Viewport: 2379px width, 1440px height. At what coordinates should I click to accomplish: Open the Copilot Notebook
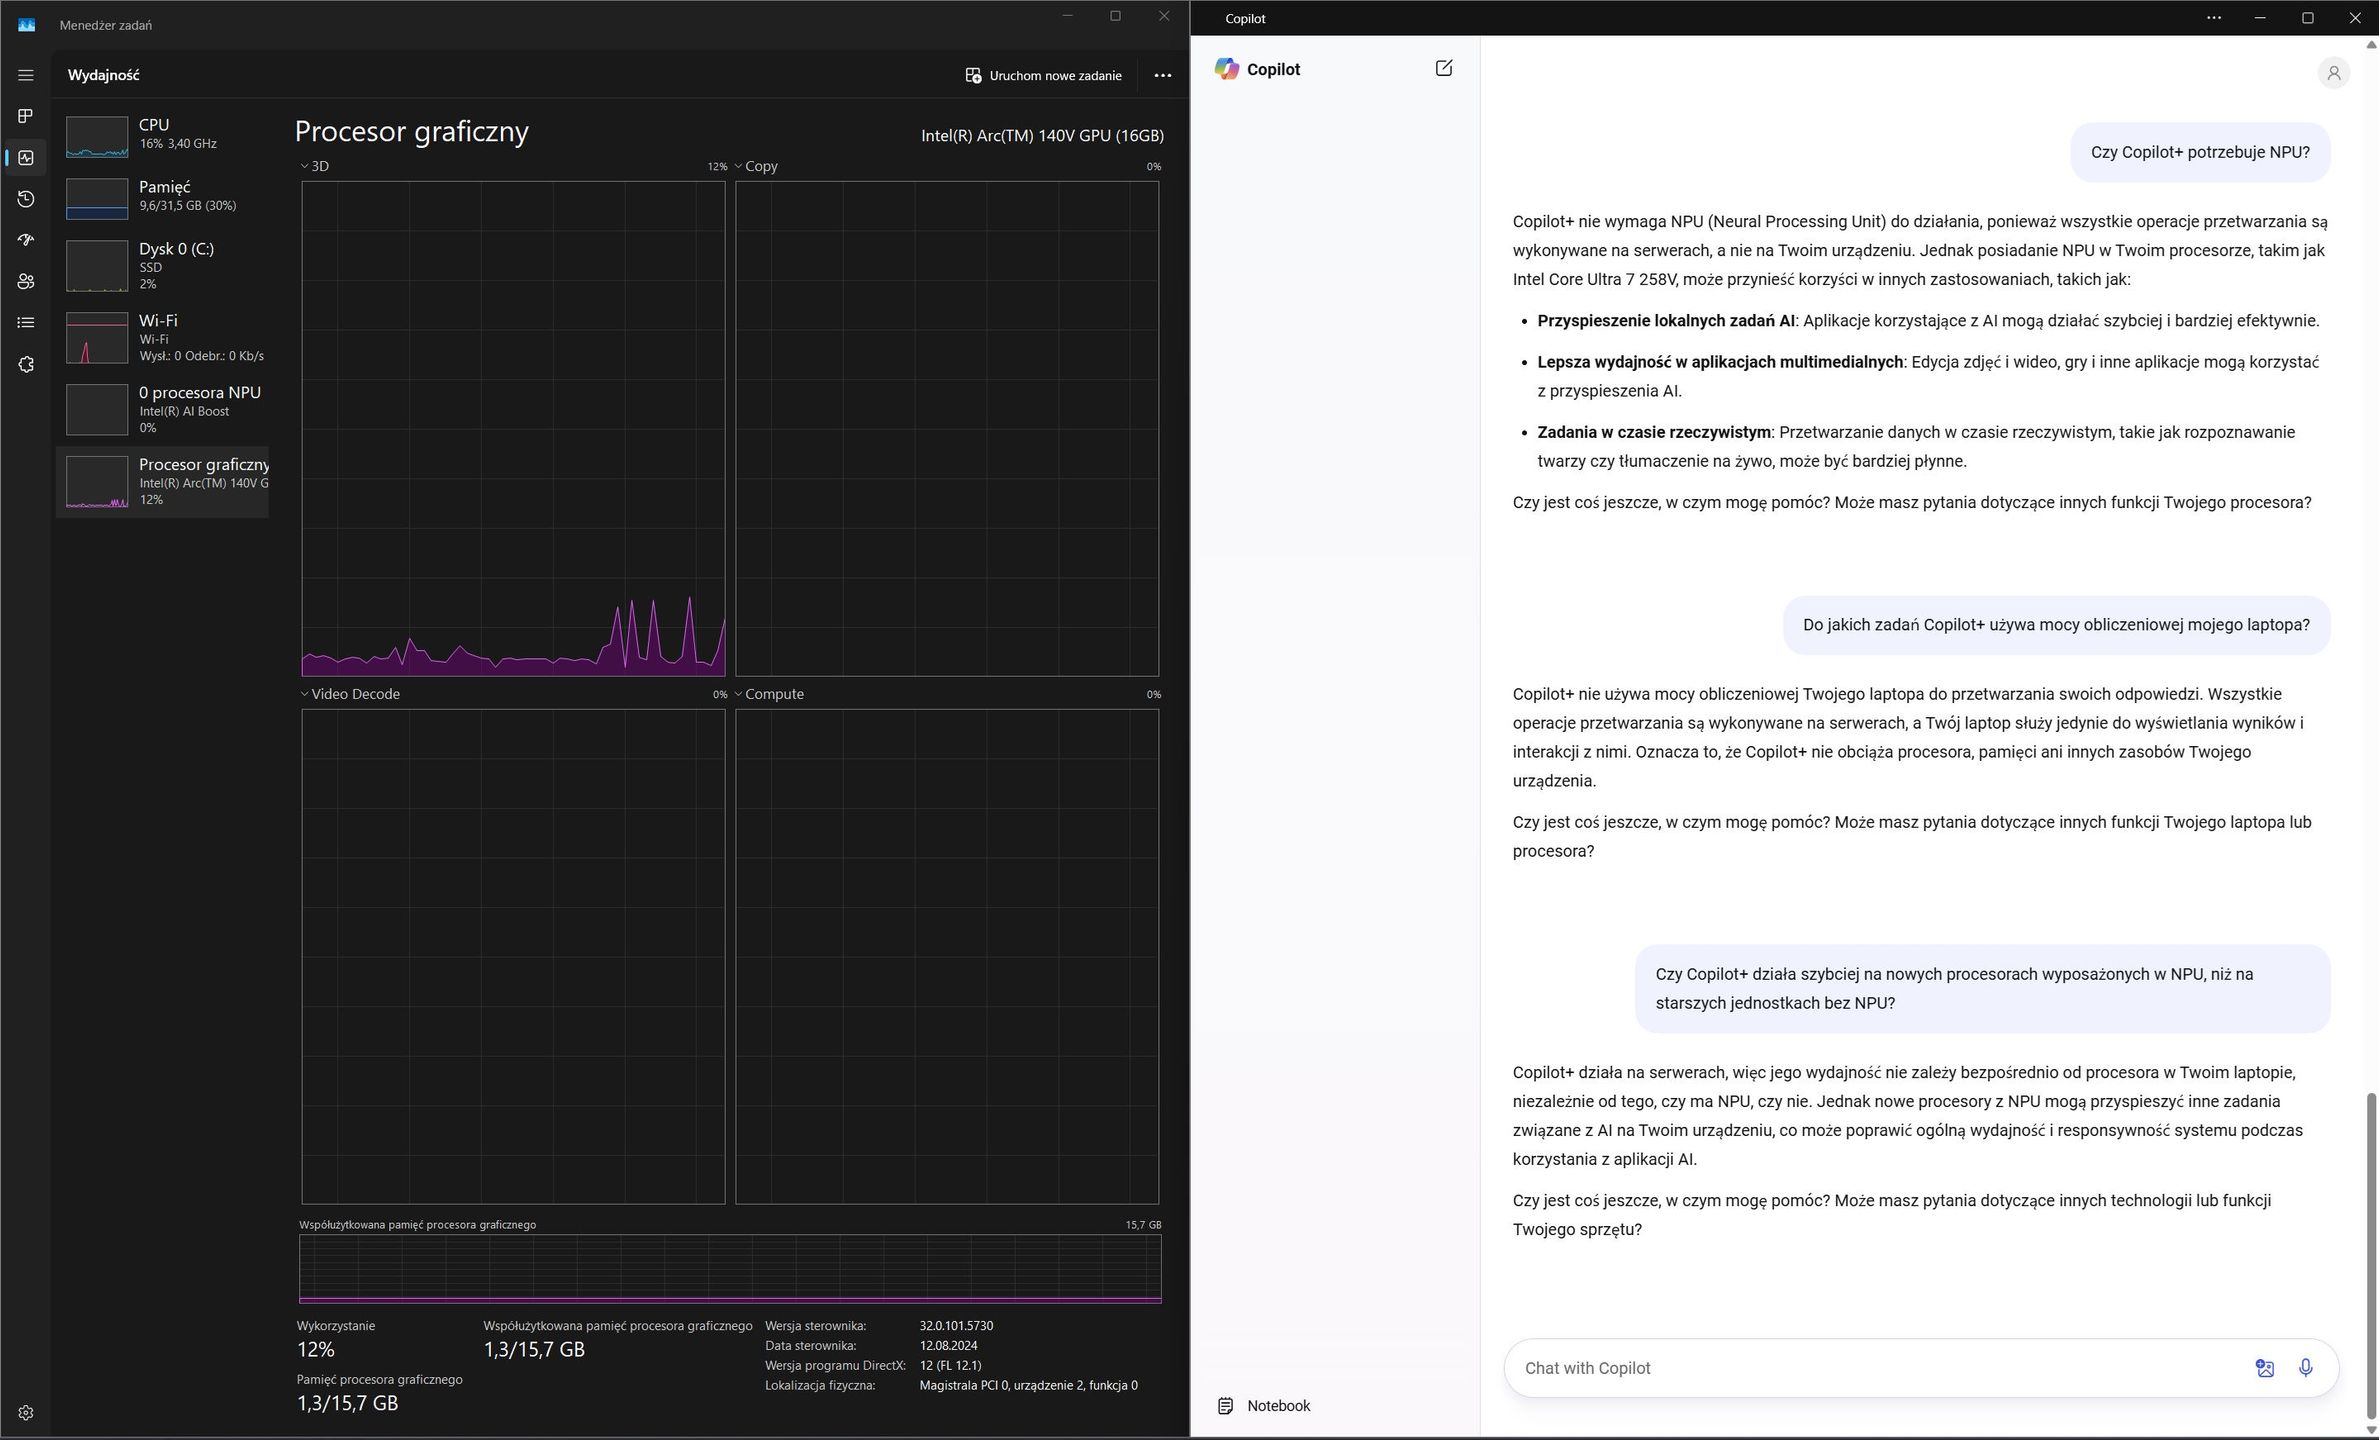pyautogui.click(x=1264, y=1406)
